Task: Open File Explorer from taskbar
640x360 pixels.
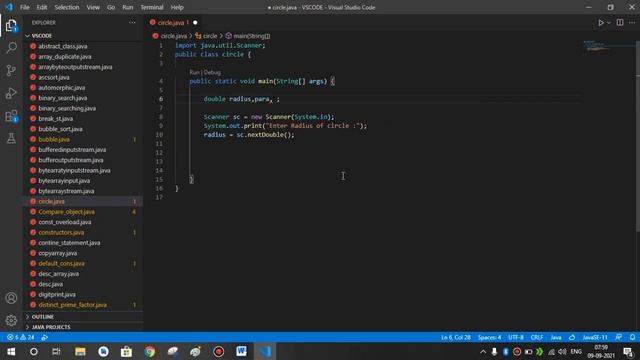Action: [80, 351]
